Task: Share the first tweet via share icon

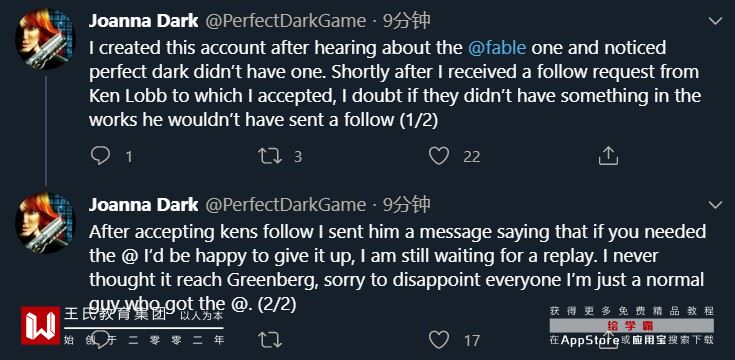Action: point(608,156)
